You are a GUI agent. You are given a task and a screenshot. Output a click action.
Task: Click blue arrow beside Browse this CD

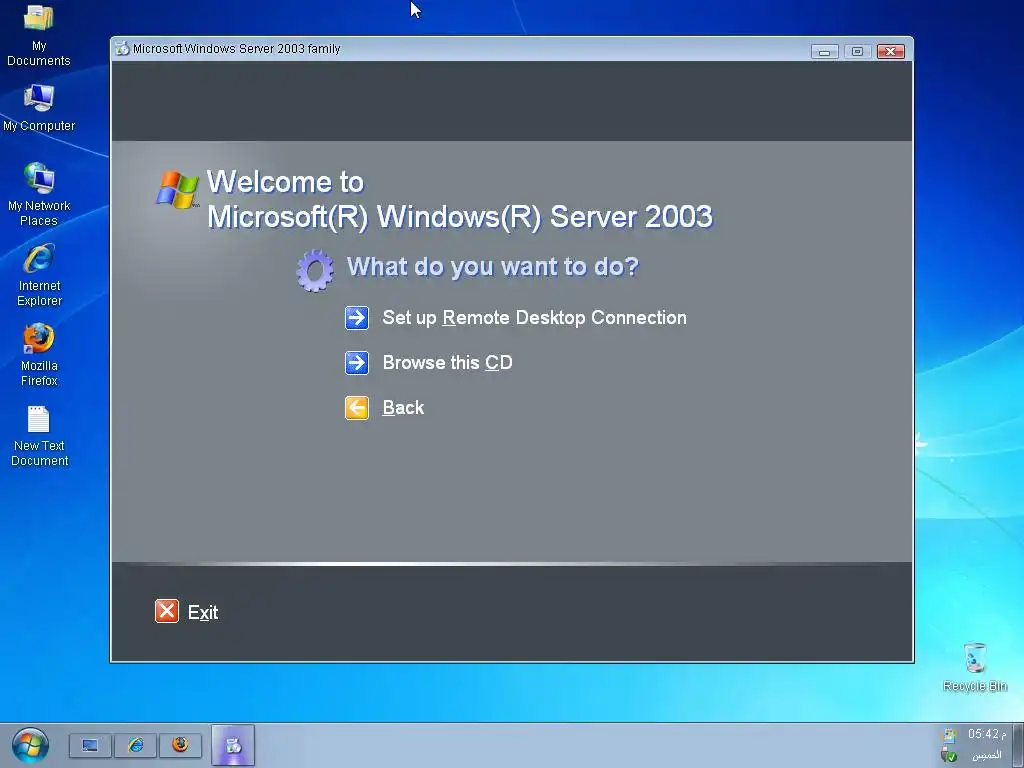(357, 362)
